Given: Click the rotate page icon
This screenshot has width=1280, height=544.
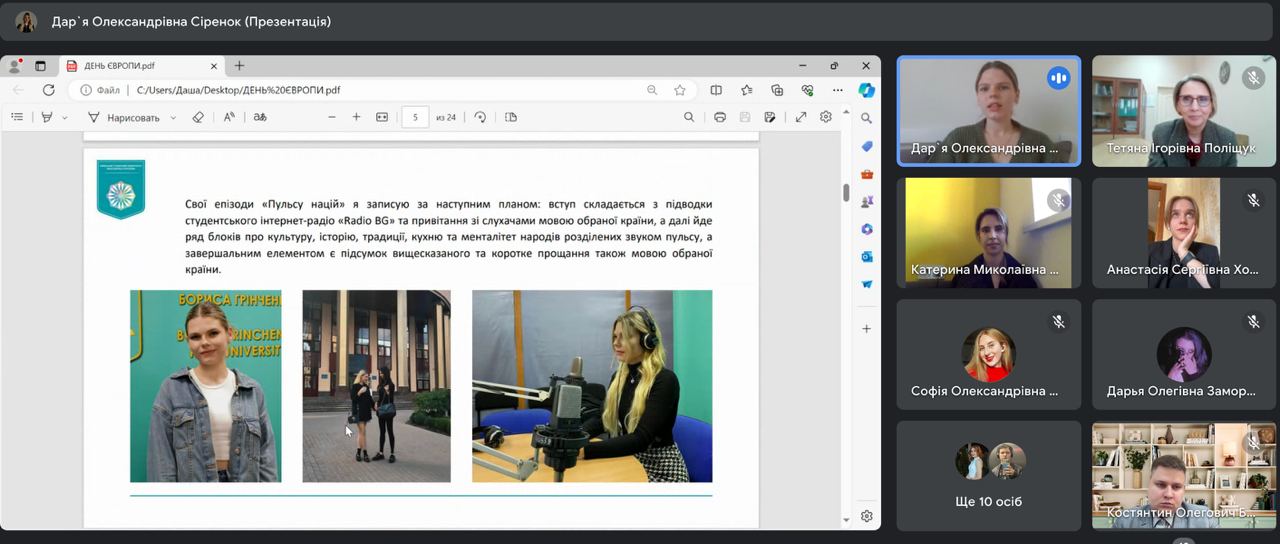Looking at the screenshot, I should pos(480,117).
